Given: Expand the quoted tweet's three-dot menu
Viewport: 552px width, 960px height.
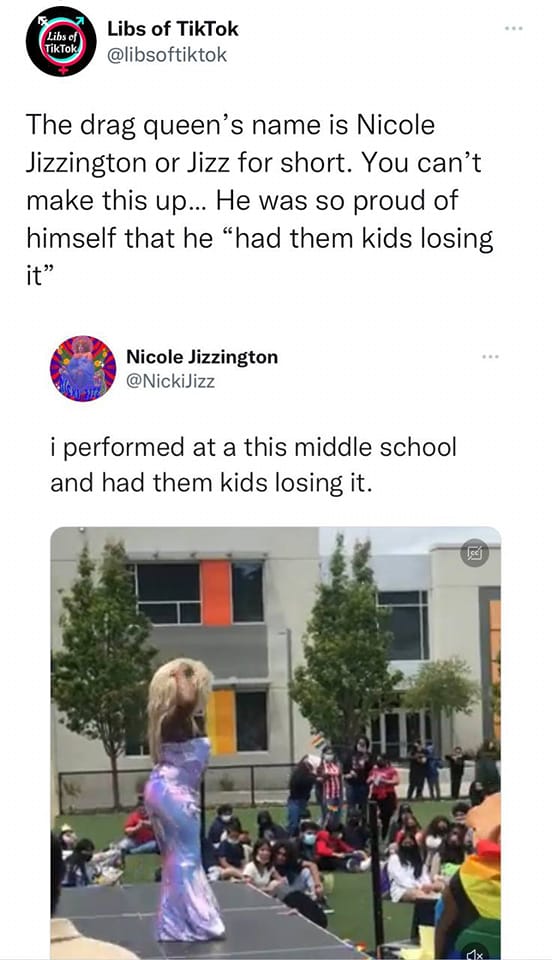Looking at the screenshot, I should 490,356.
